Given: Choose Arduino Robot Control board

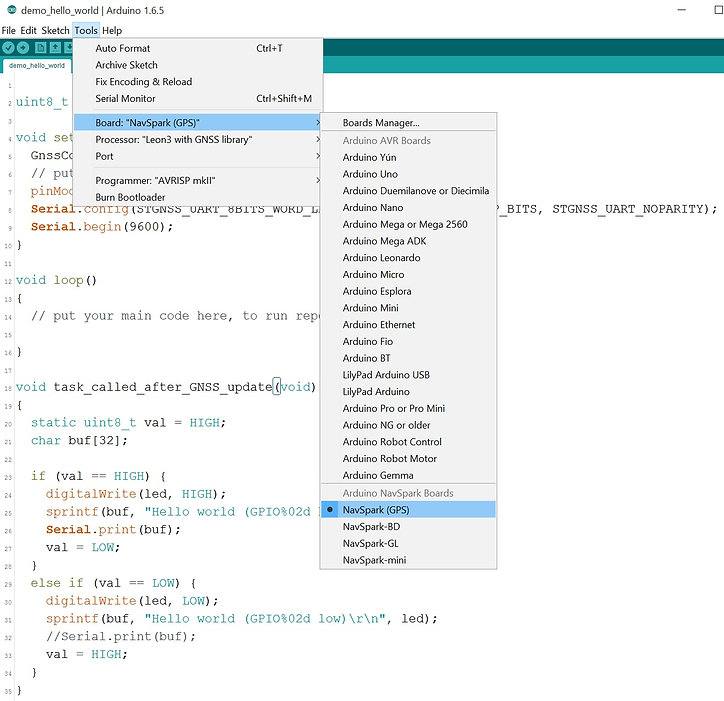Looking at the screenshot, I should click(x=408, y=442).
